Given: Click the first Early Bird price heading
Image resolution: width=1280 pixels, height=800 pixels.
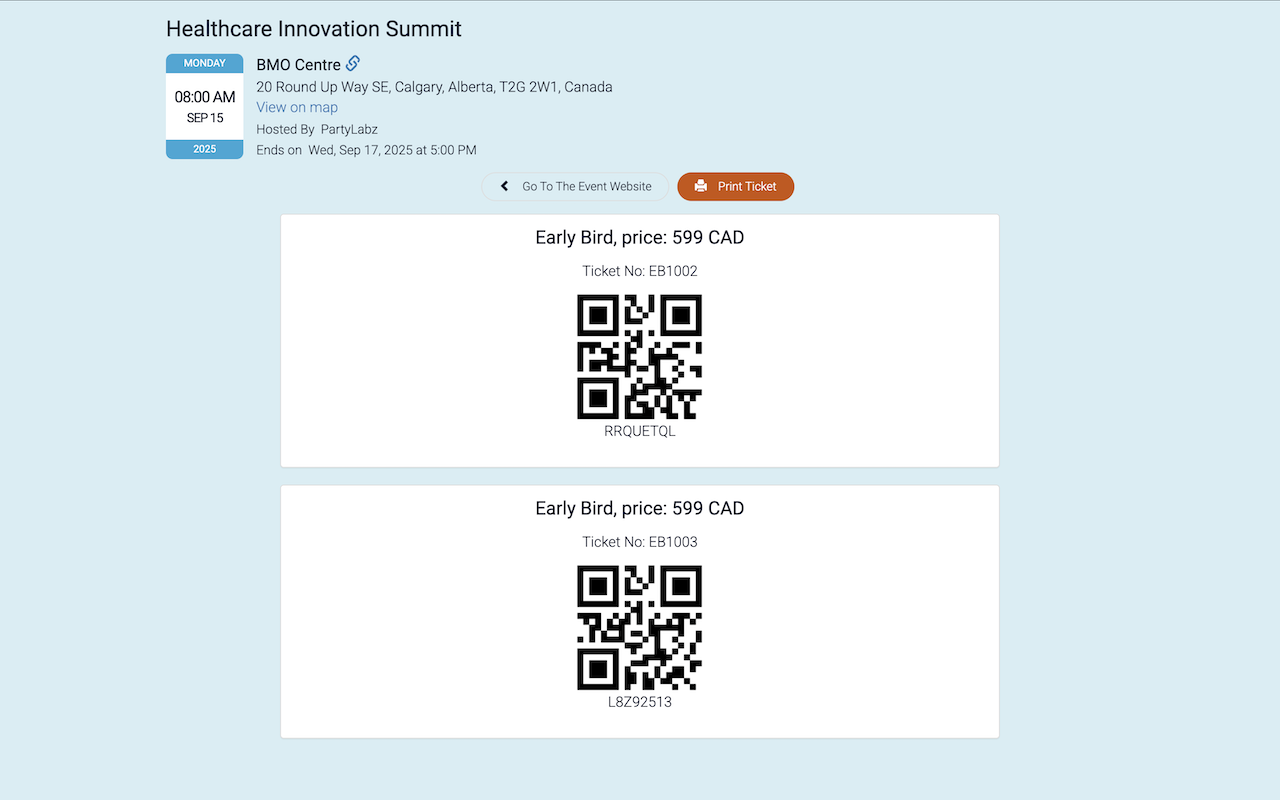Looking at the screenshot, I should point(640,238).
